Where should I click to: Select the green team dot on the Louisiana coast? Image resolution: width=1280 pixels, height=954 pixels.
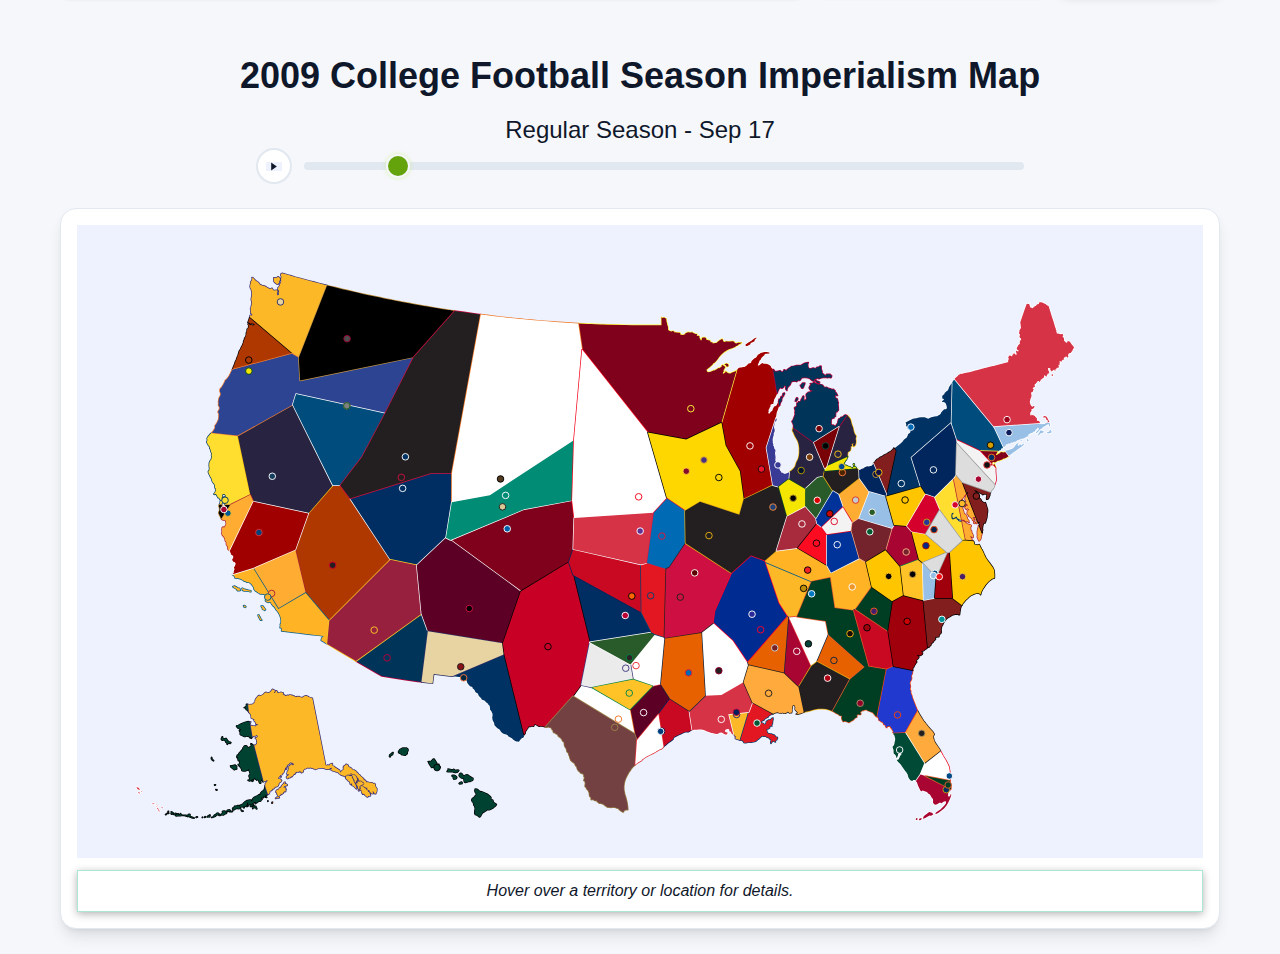point(757,723)
